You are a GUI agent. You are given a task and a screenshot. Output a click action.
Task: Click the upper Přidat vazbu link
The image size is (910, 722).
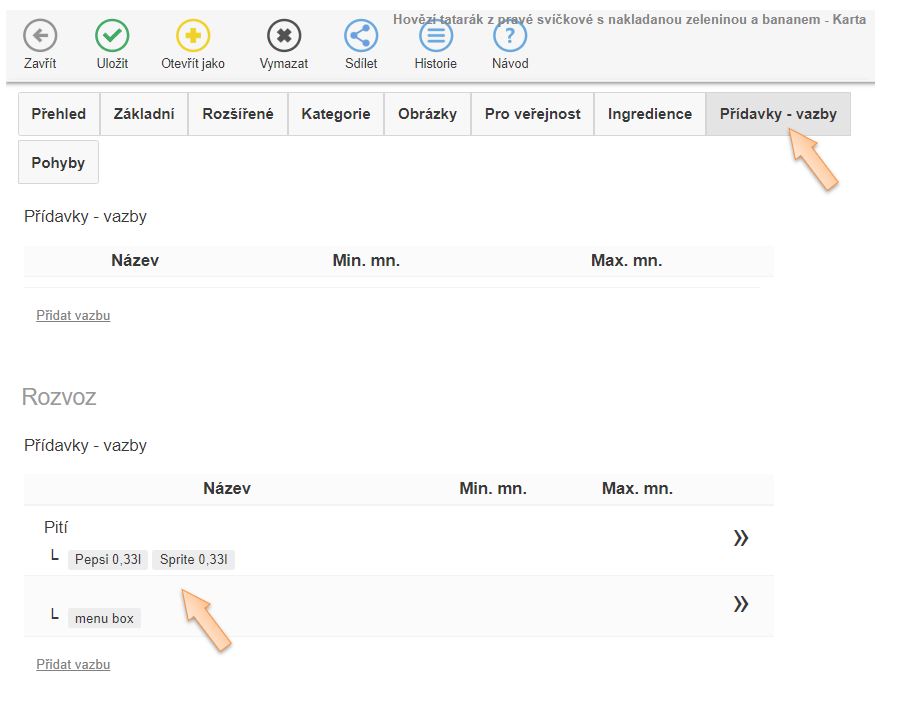(x=73, y=316)
